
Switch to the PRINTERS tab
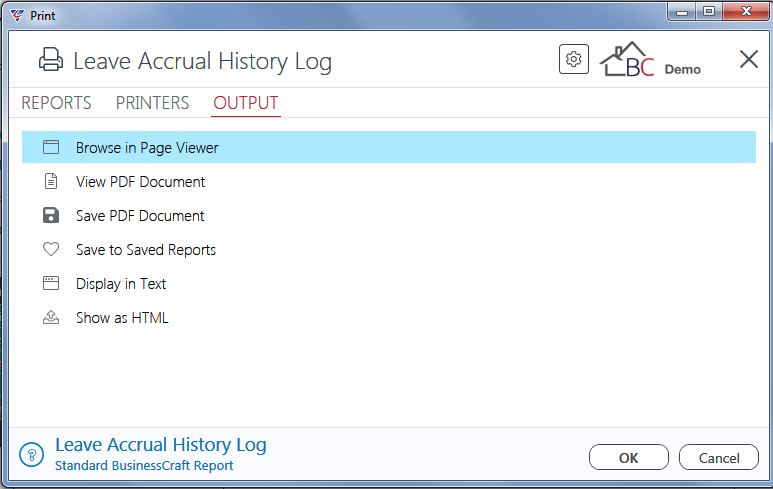pyautogui.click(x=152, y=103)
